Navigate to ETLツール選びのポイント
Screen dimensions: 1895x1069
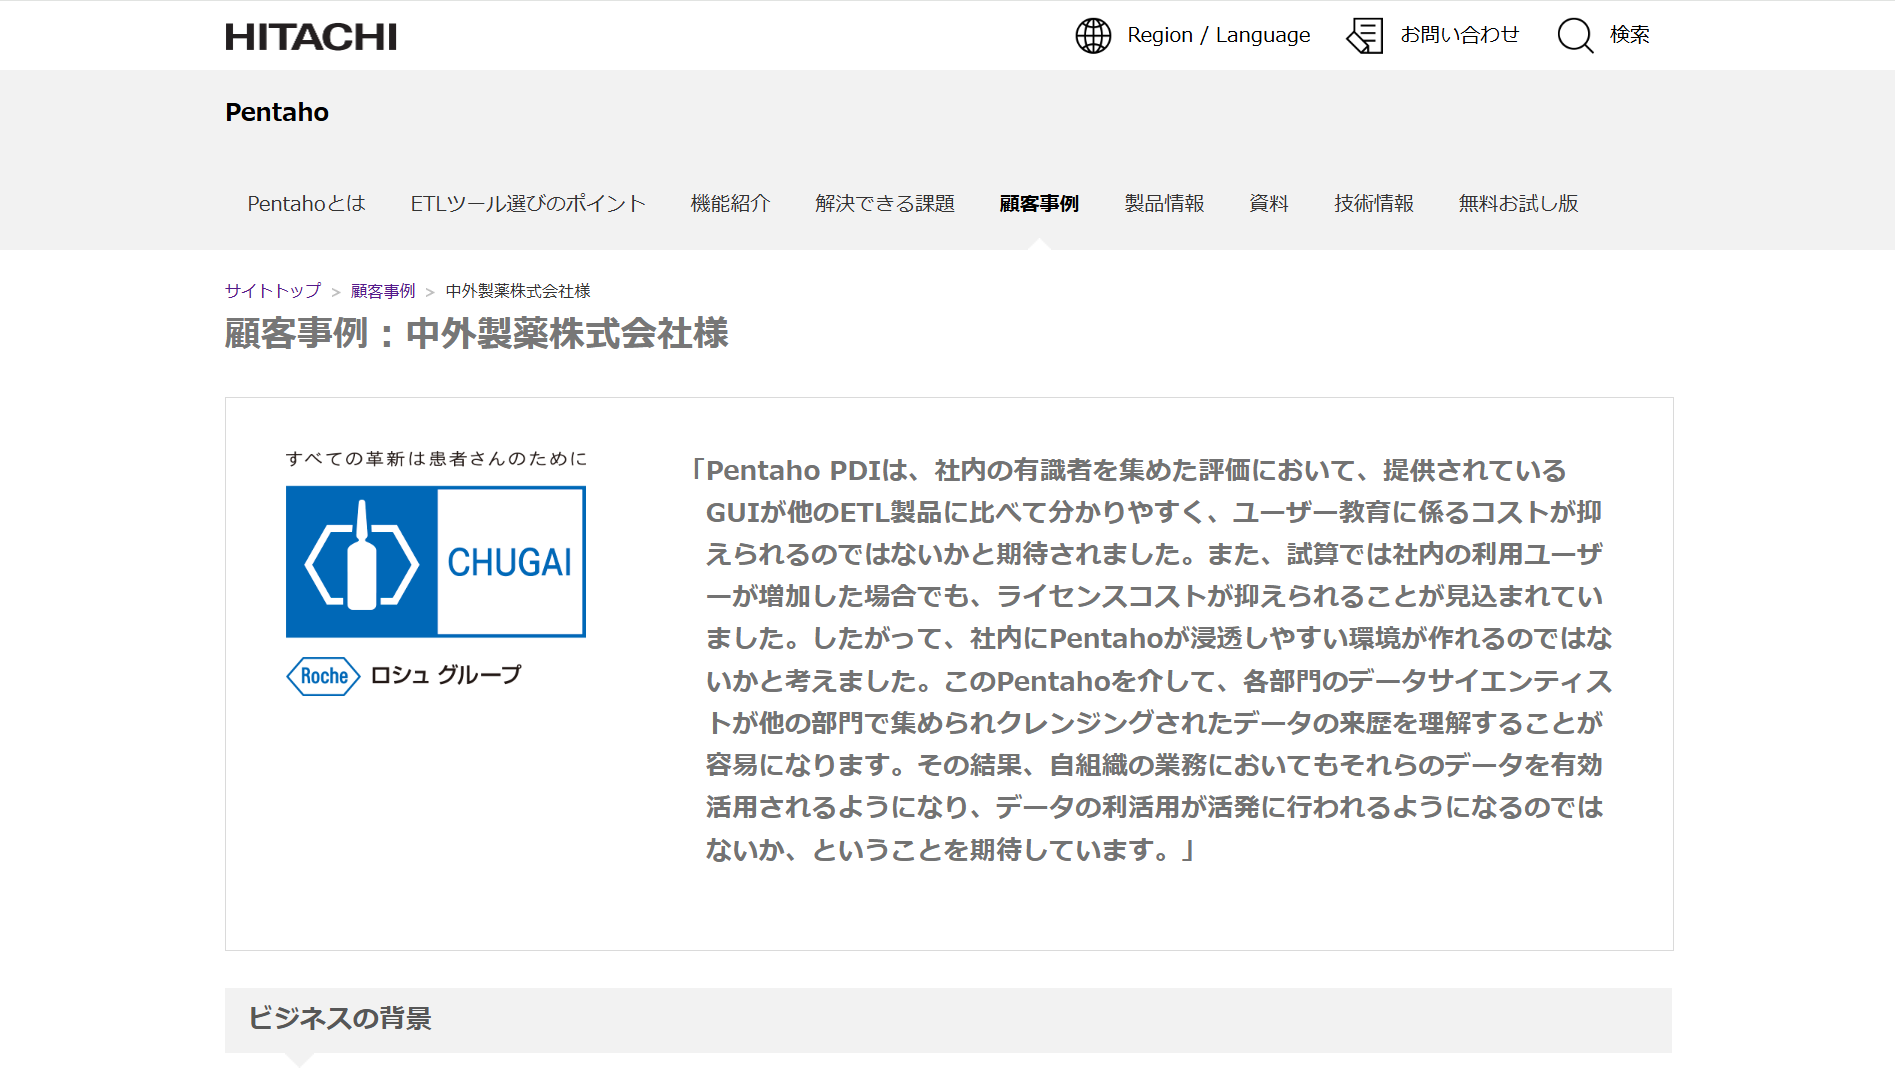coord(527,203)
